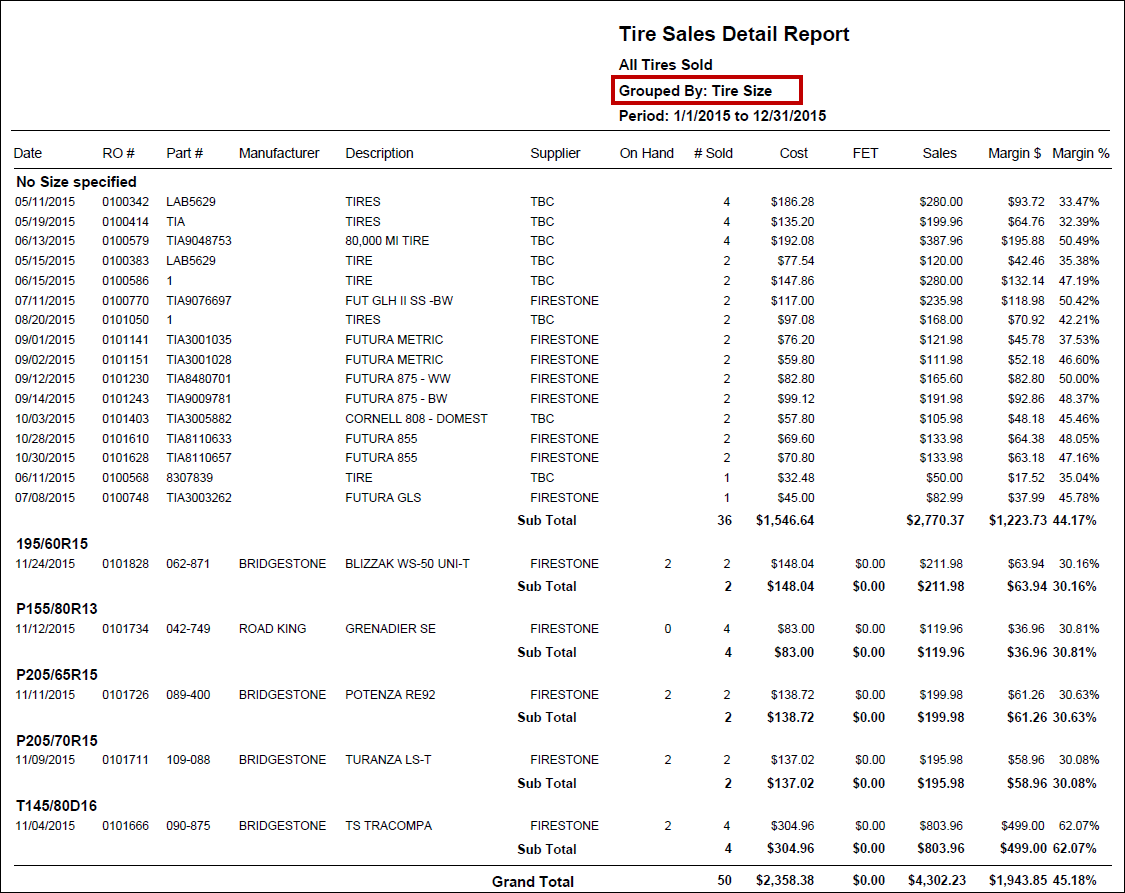The height and width of the screenshot is (893, 1125).
Task: Select the Period date range text
Action: tap(722, 115)
